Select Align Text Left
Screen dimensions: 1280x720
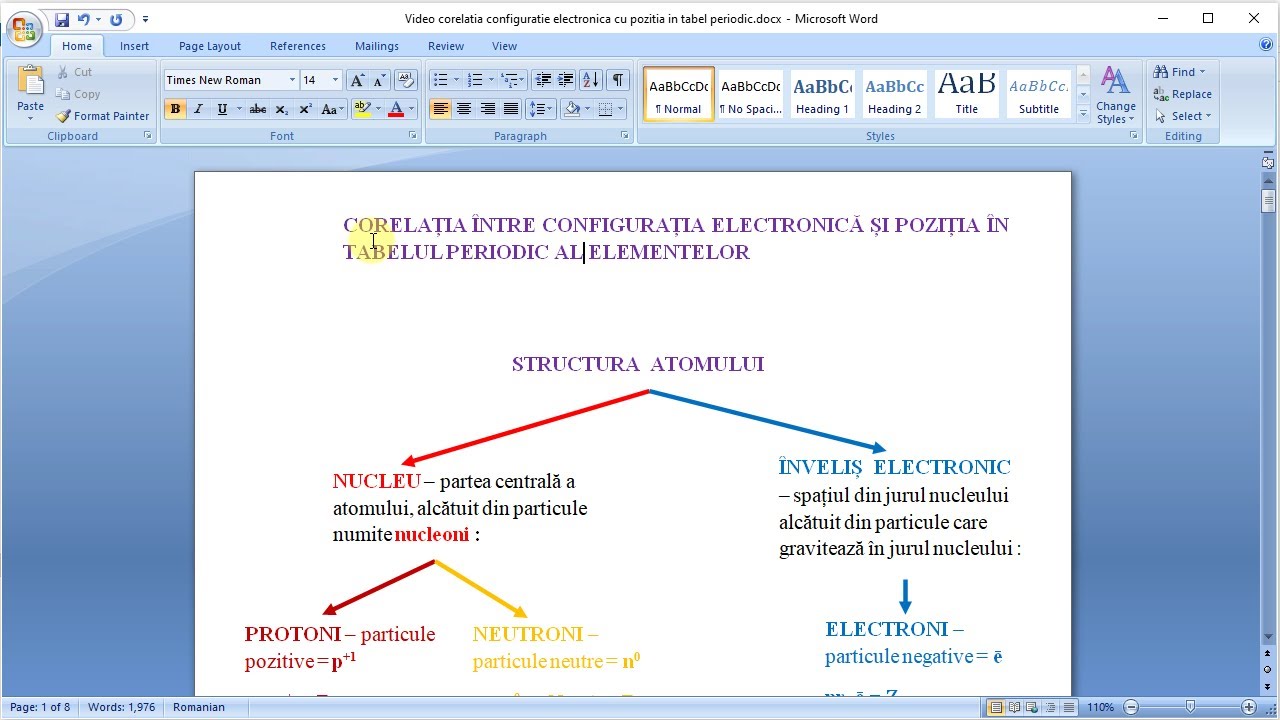coord(441,109)
